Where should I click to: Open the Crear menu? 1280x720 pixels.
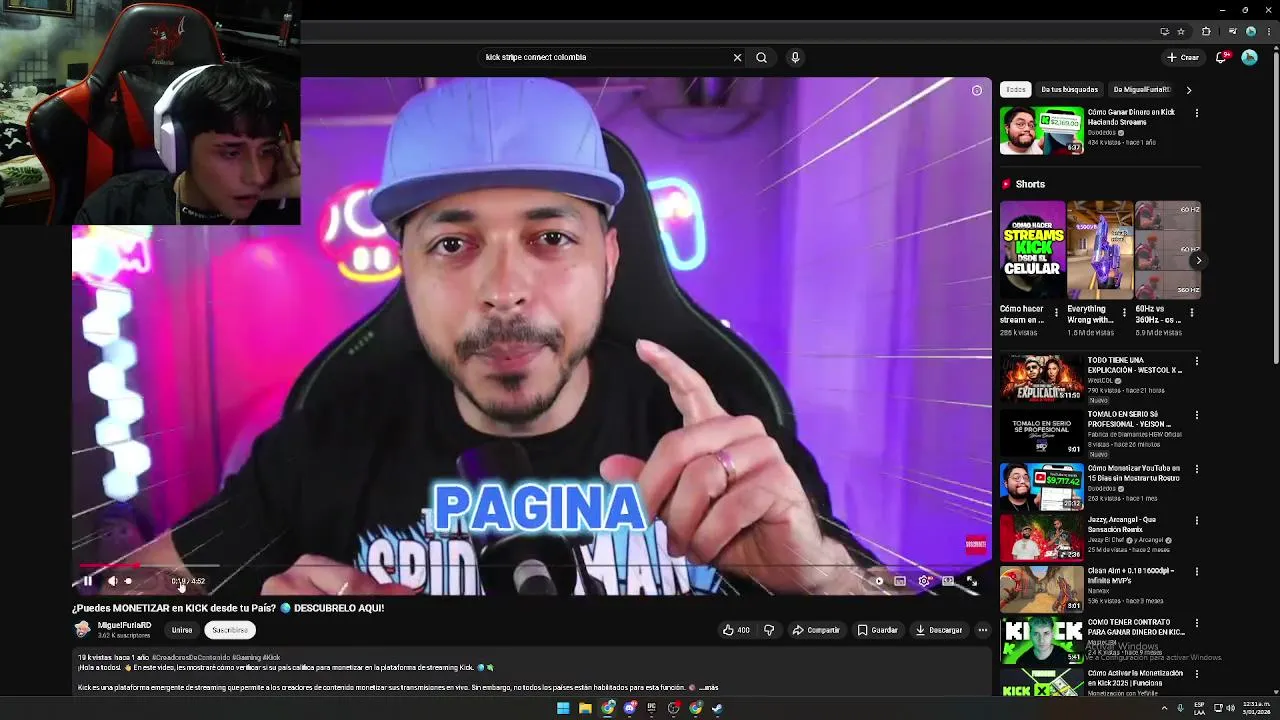(x=1182, y=57)
